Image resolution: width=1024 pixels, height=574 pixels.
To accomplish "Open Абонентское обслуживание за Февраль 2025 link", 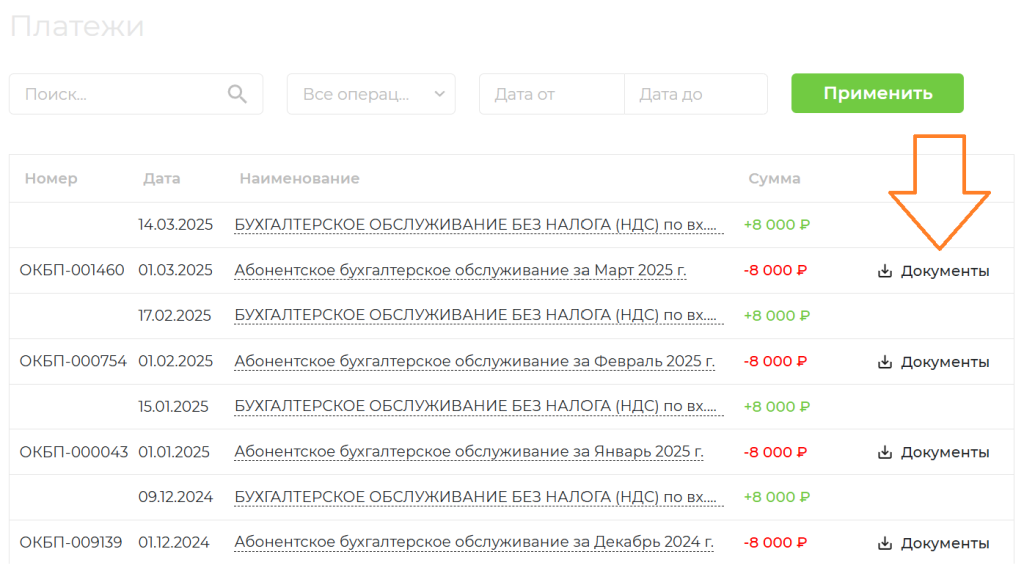I will [475, 361].
